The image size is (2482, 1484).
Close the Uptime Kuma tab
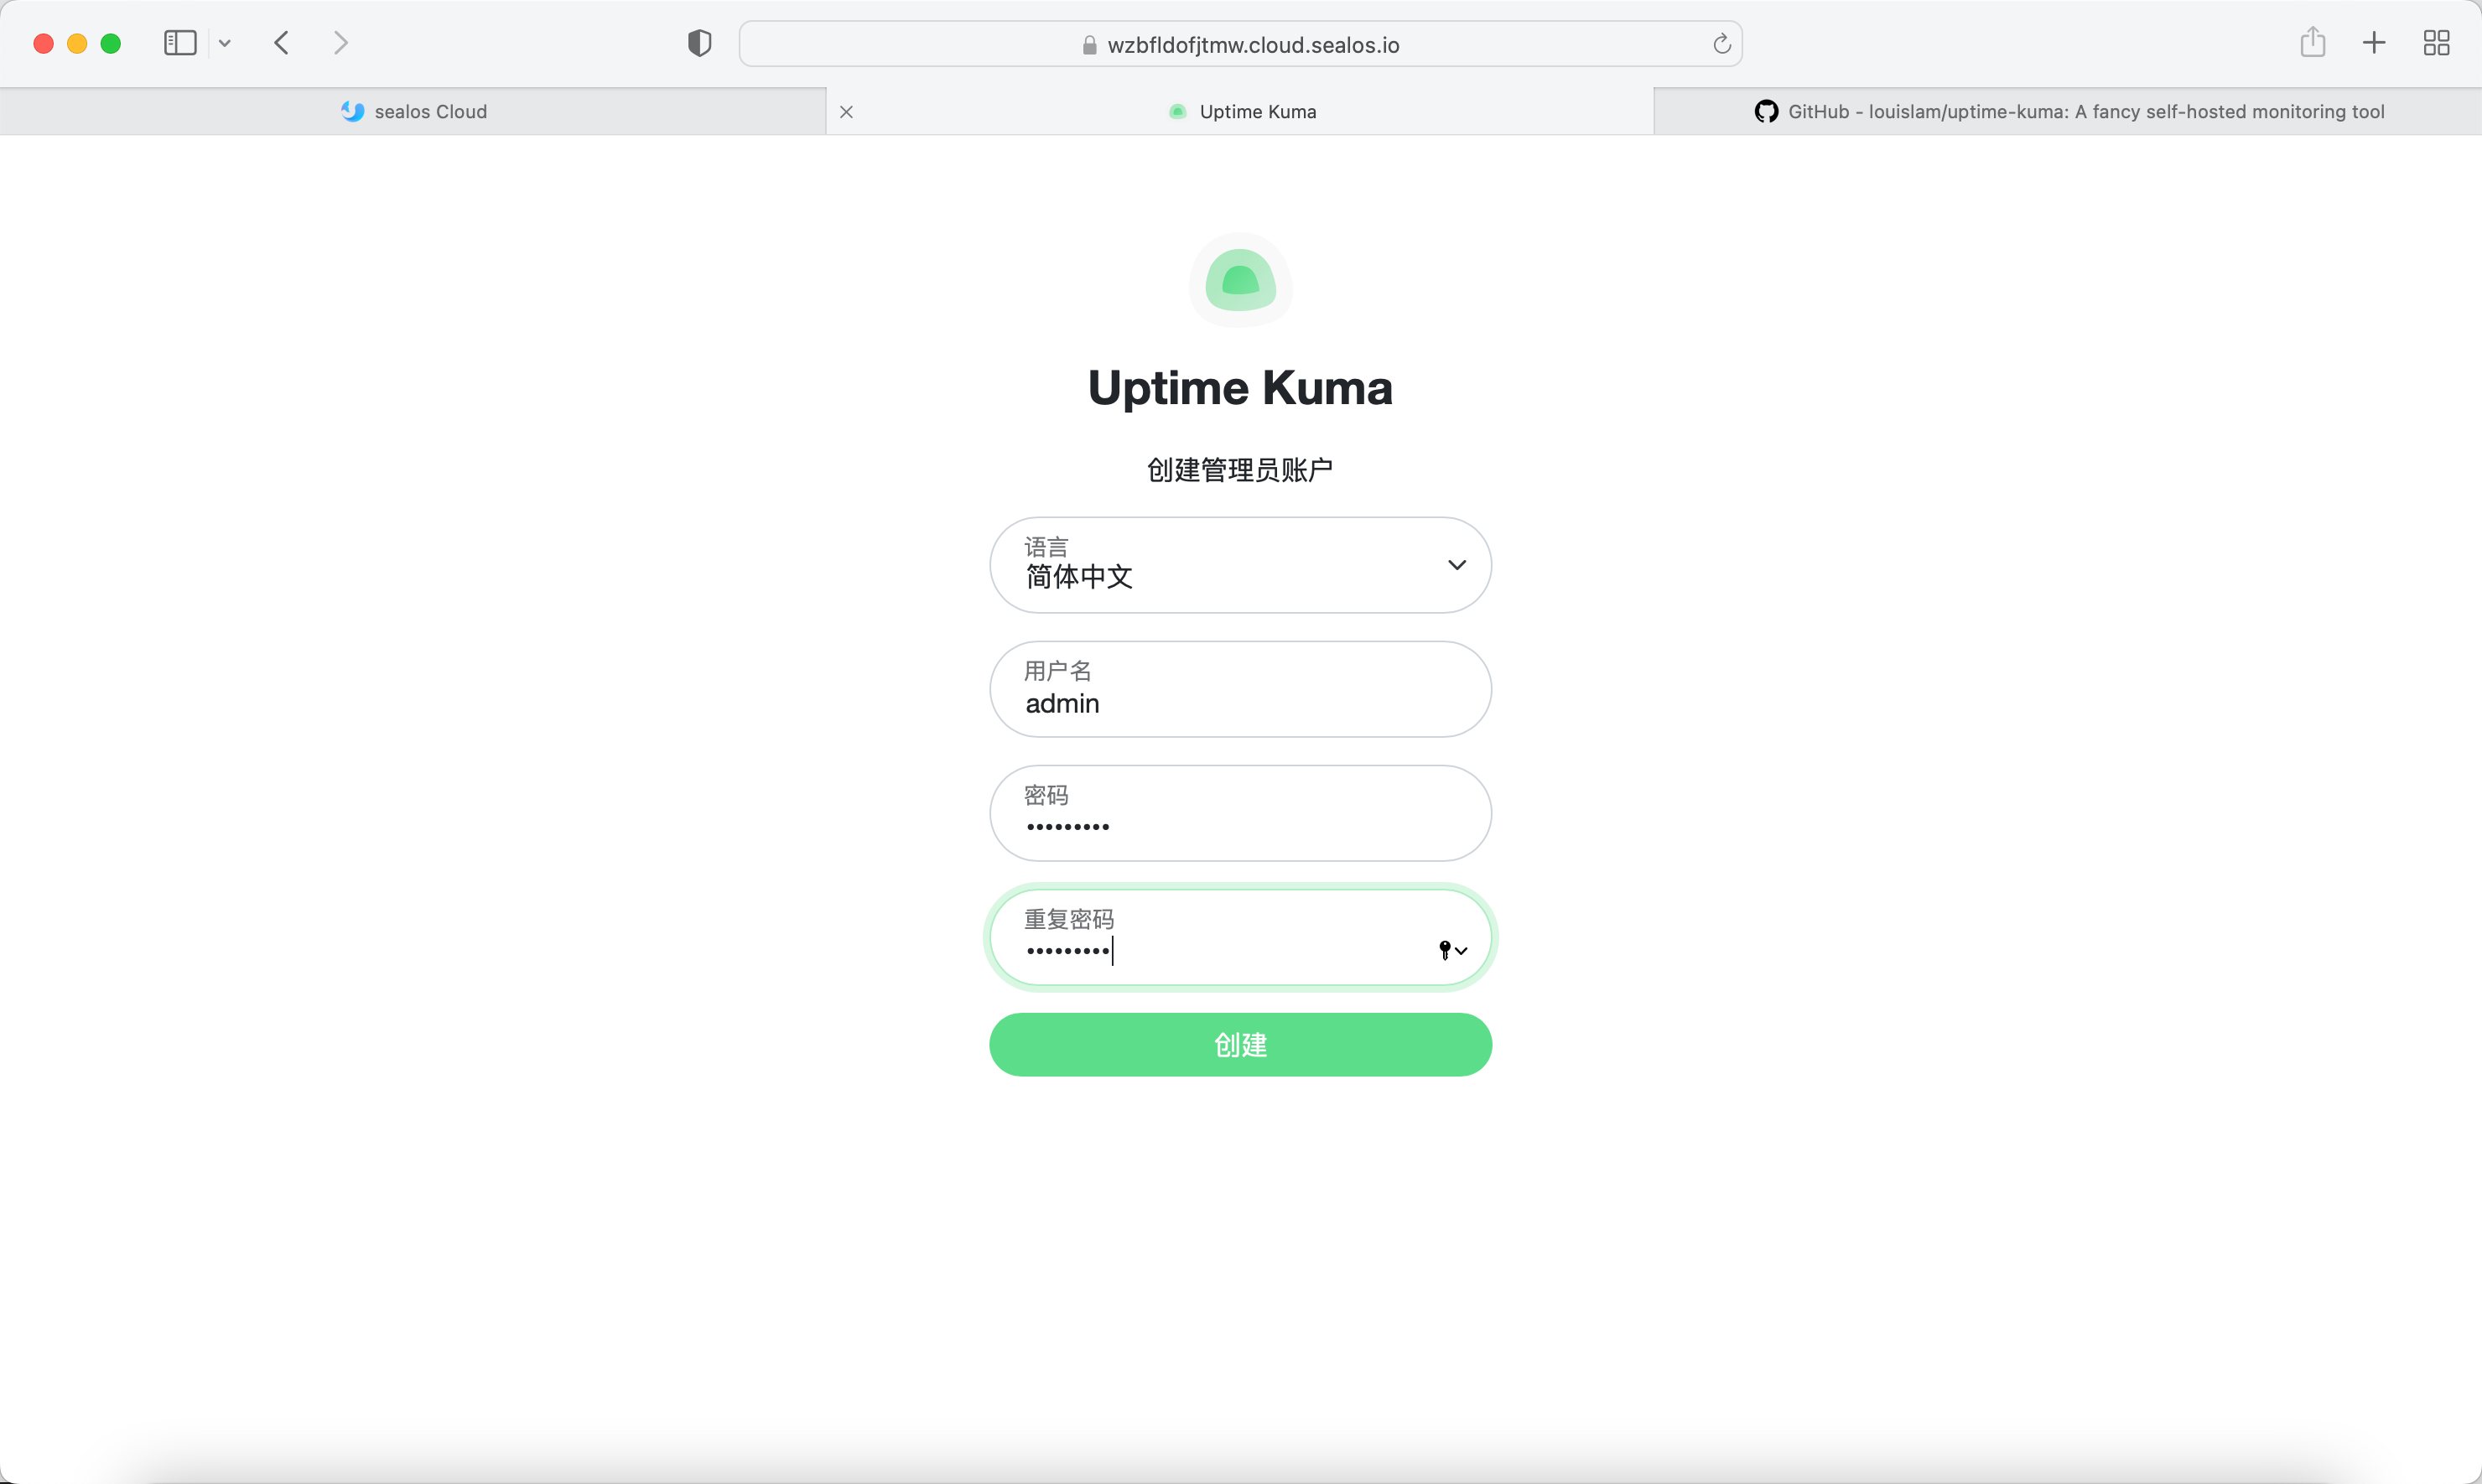[x=846, y=112]
